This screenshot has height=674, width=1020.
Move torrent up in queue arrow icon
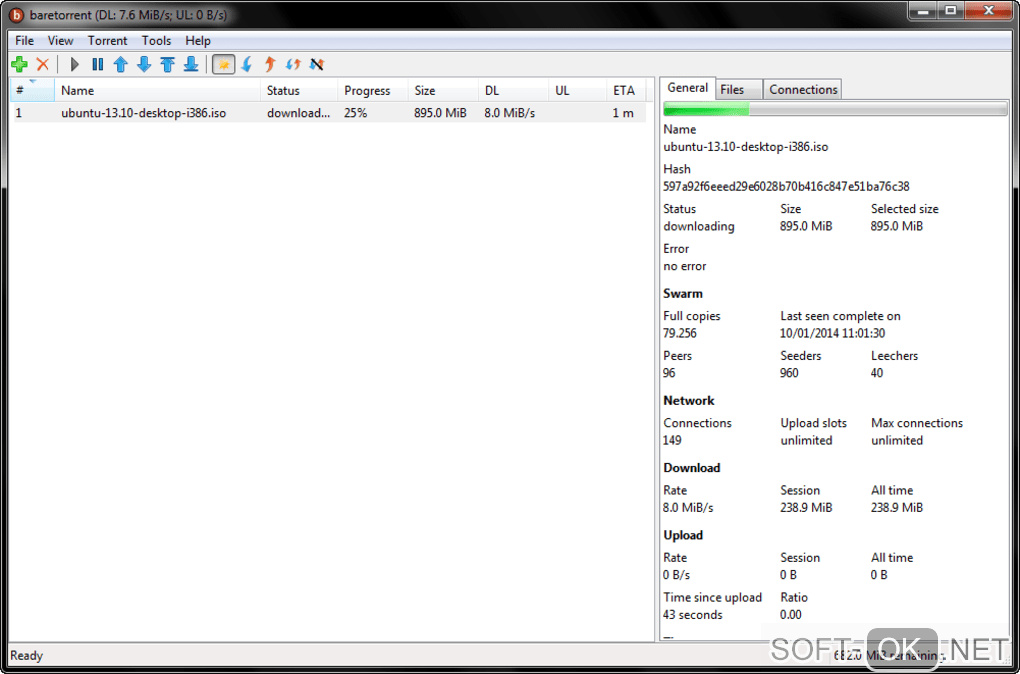[120, 64]
